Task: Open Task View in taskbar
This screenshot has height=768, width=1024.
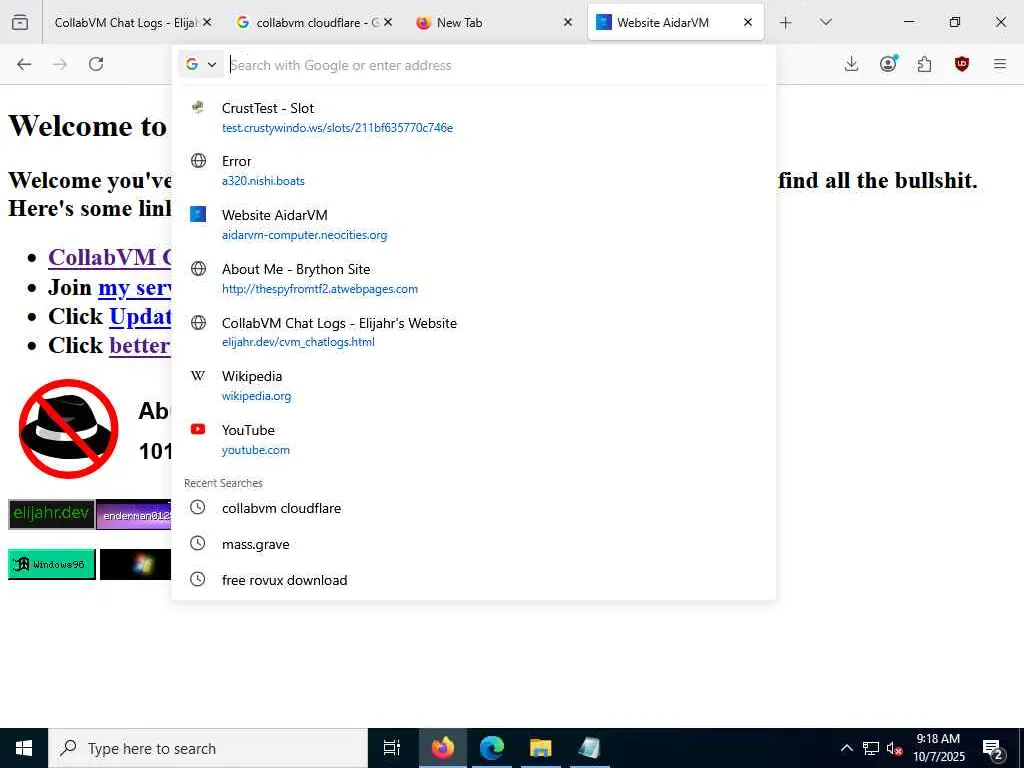Action: coord(392,748)
